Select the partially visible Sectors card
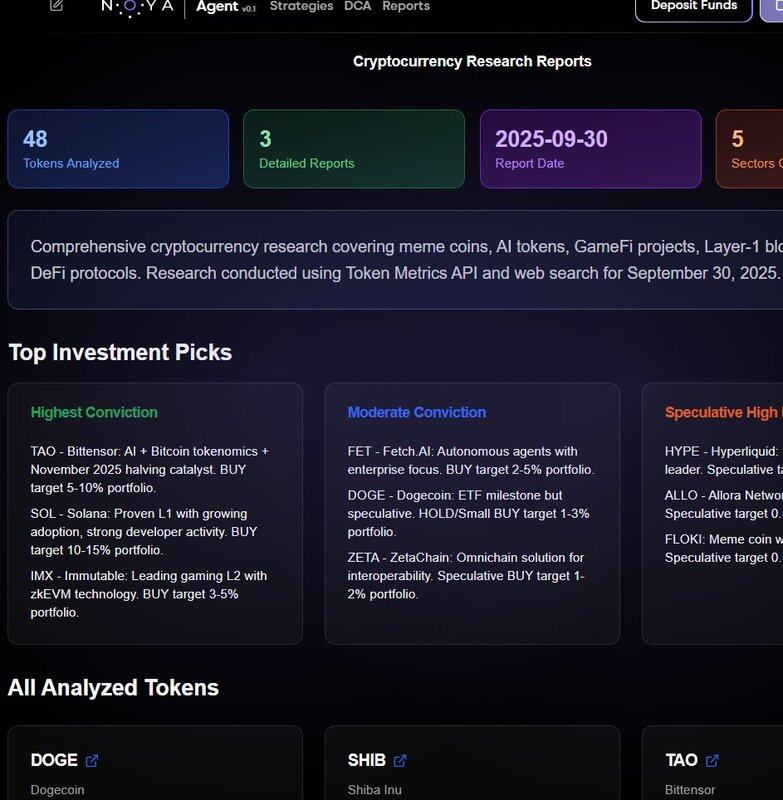 click(750, 149)
